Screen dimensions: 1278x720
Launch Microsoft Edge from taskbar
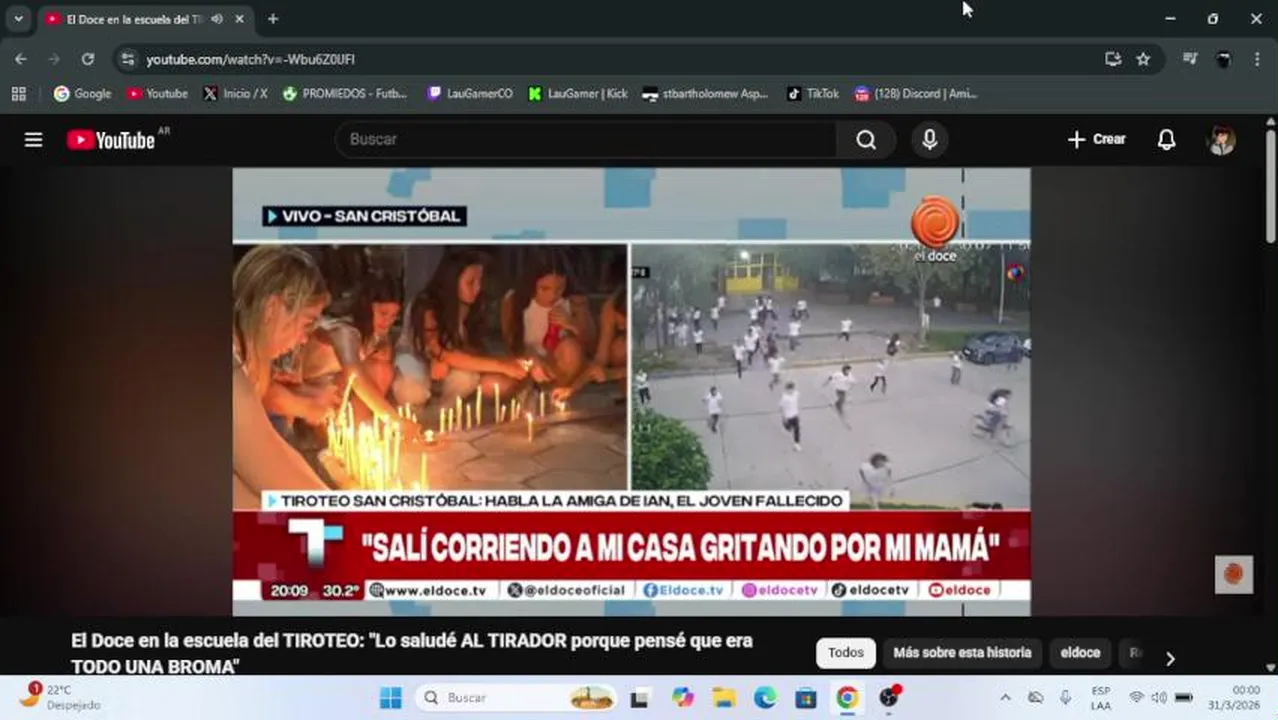click(x=765, y=697)
